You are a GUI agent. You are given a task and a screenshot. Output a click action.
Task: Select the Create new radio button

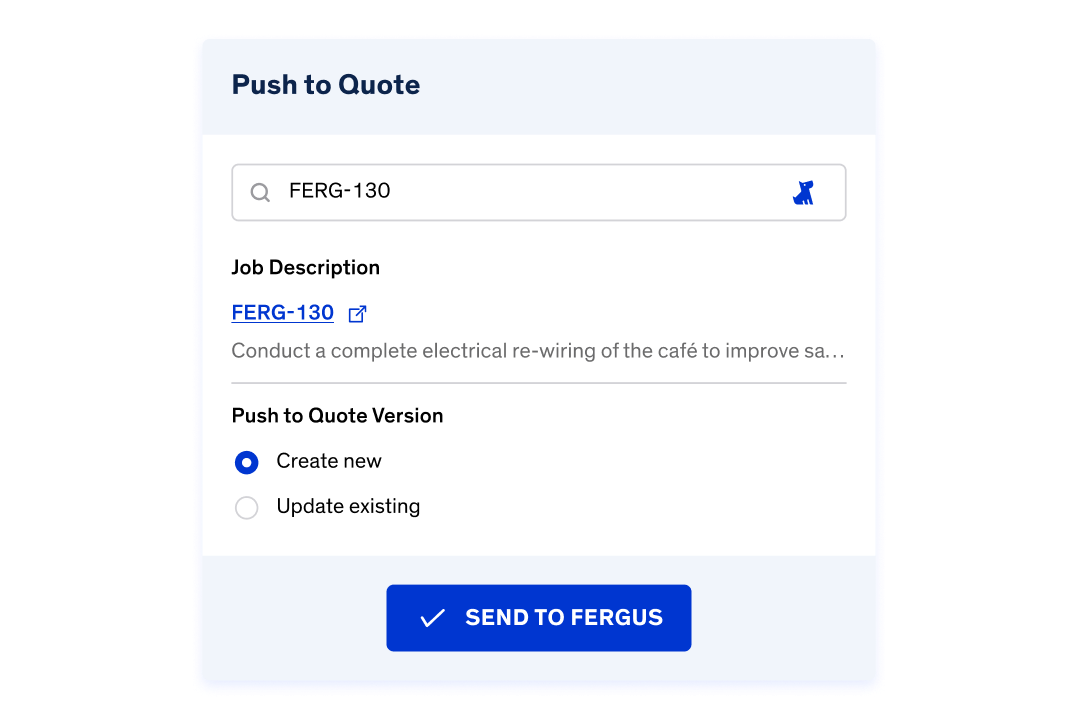247,462
